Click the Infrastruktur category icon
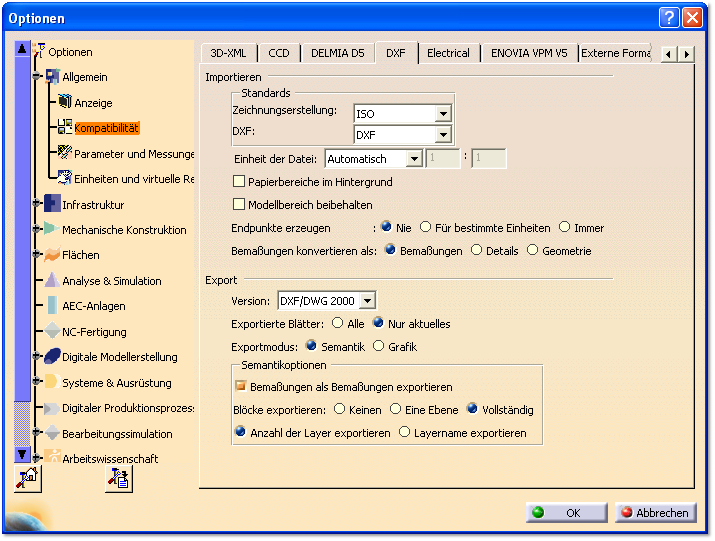 [52, 204]
